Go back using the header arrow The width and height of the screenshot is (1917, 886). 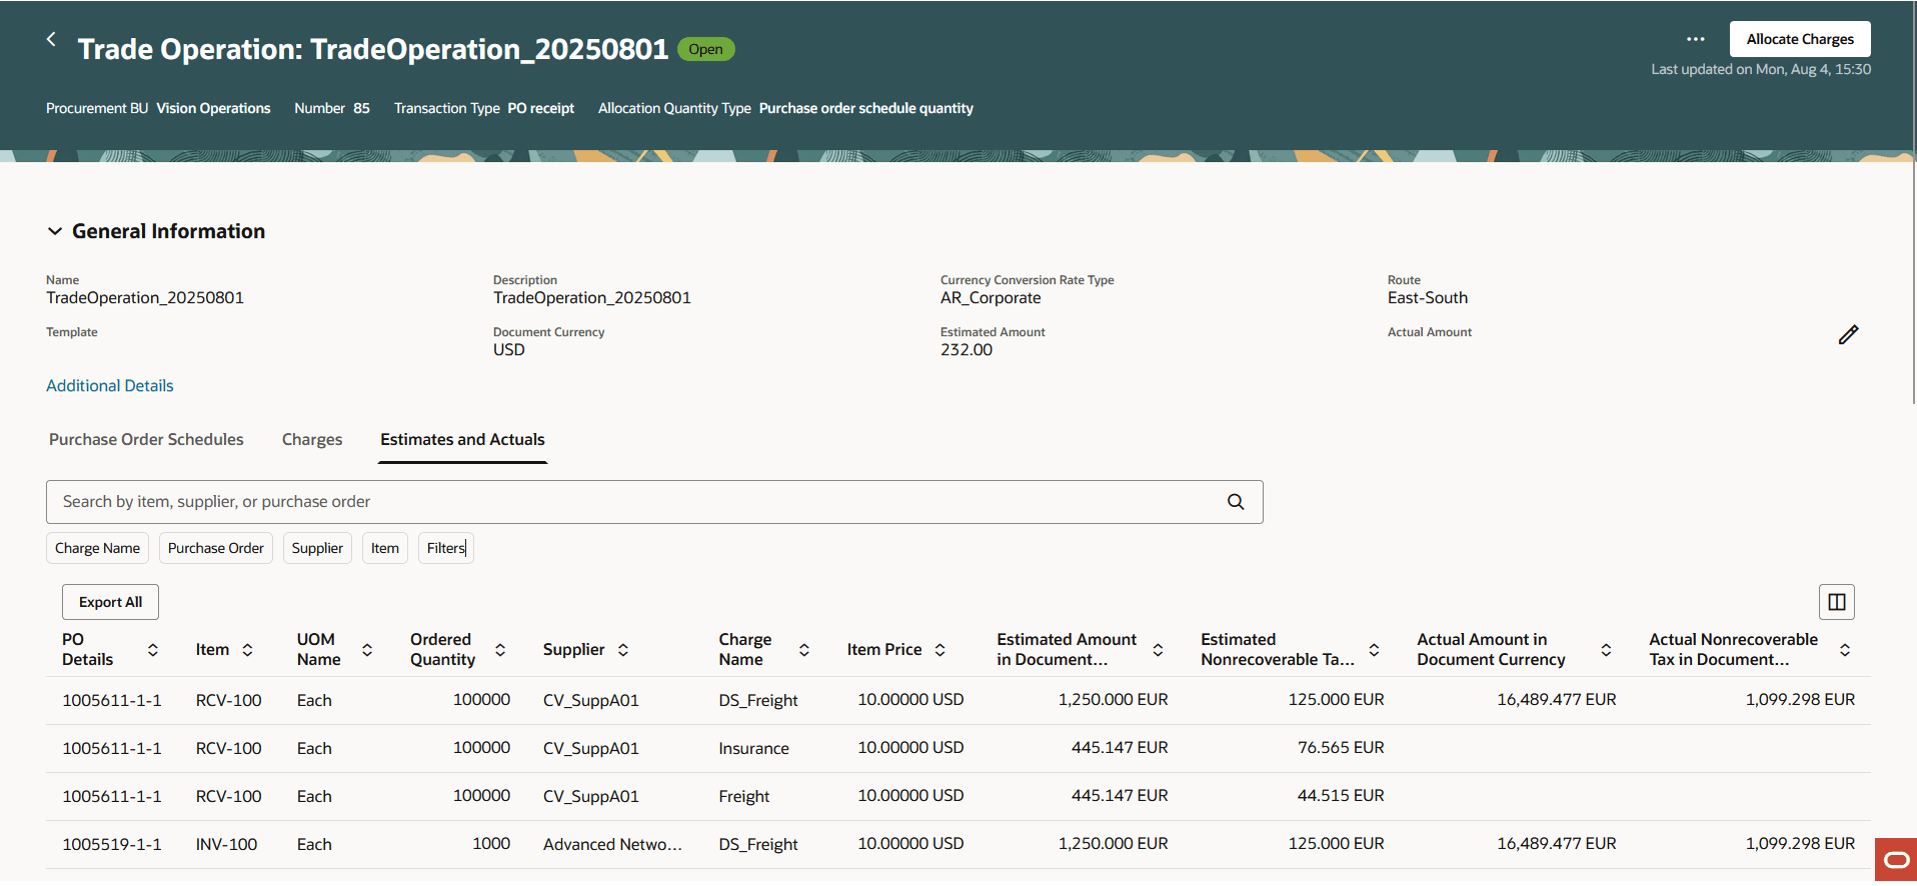[51, 39]
